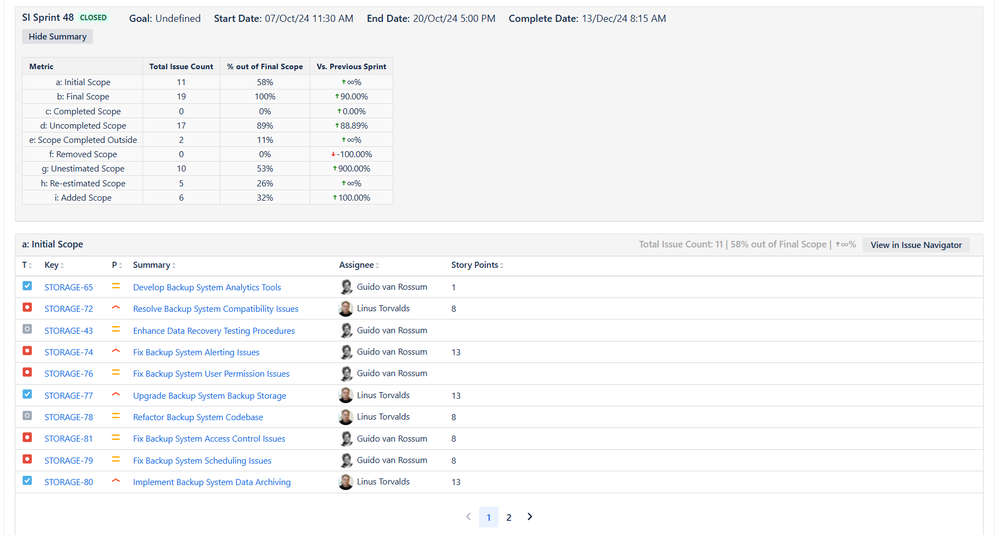The image size is (999, 535).
Task: Open issue key STORAGE-72
Action: [x=68, y=309]
